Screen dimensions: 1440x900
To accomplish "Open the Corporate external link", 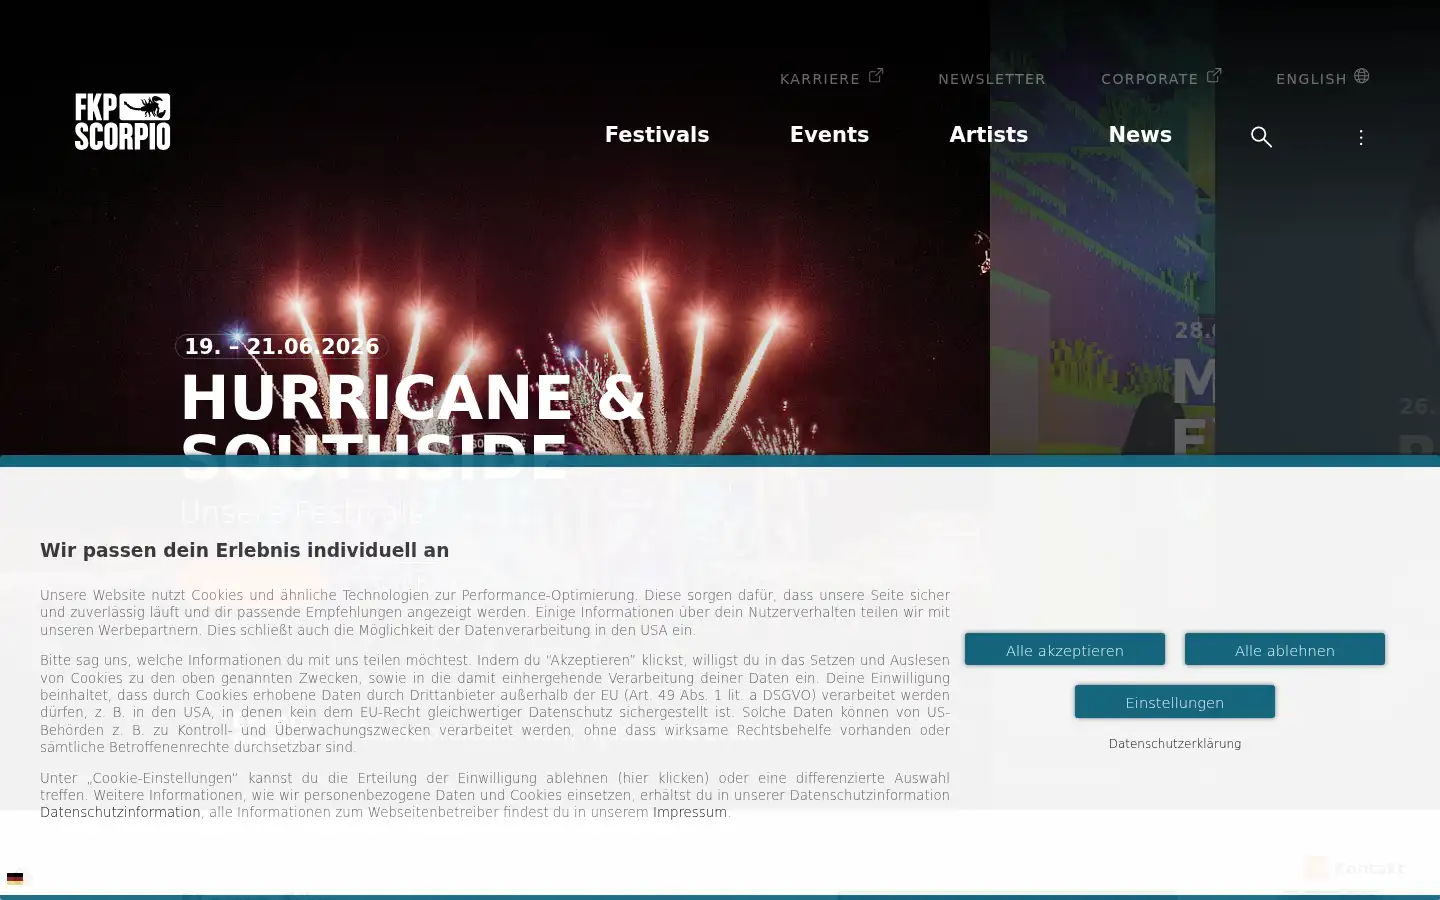I will click(1161, 78).
